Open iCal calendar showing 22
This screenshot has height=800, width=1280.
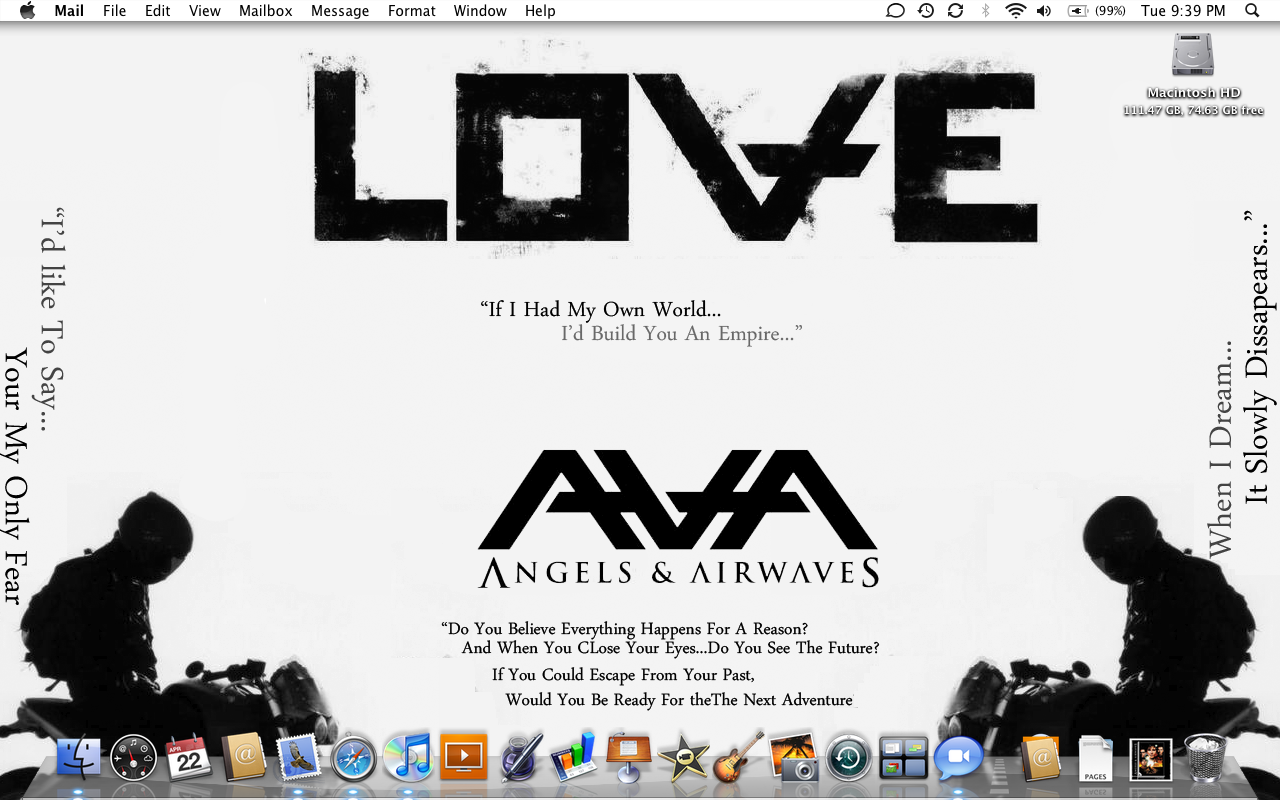189,758
